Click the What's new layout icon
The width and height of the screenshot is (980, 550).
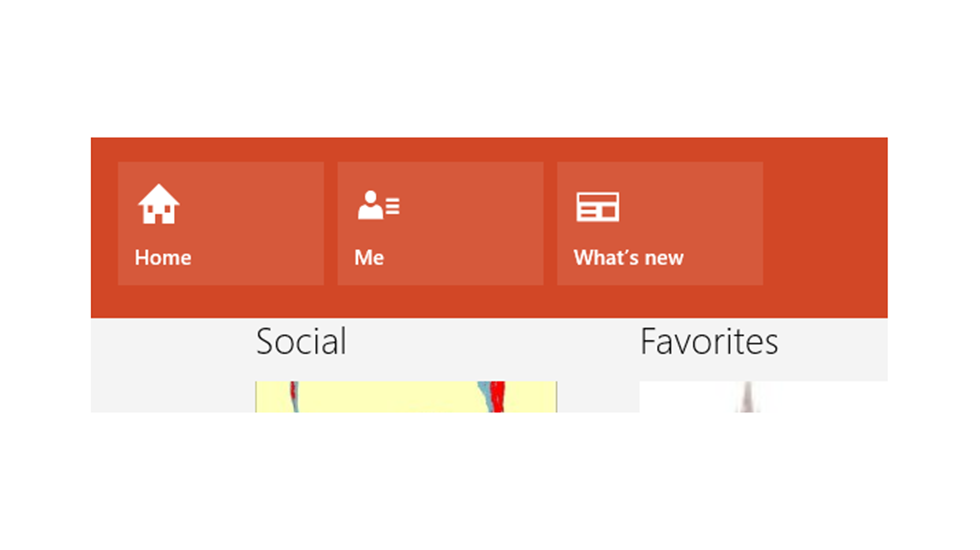pyautogui.click(x=597, y=207)
